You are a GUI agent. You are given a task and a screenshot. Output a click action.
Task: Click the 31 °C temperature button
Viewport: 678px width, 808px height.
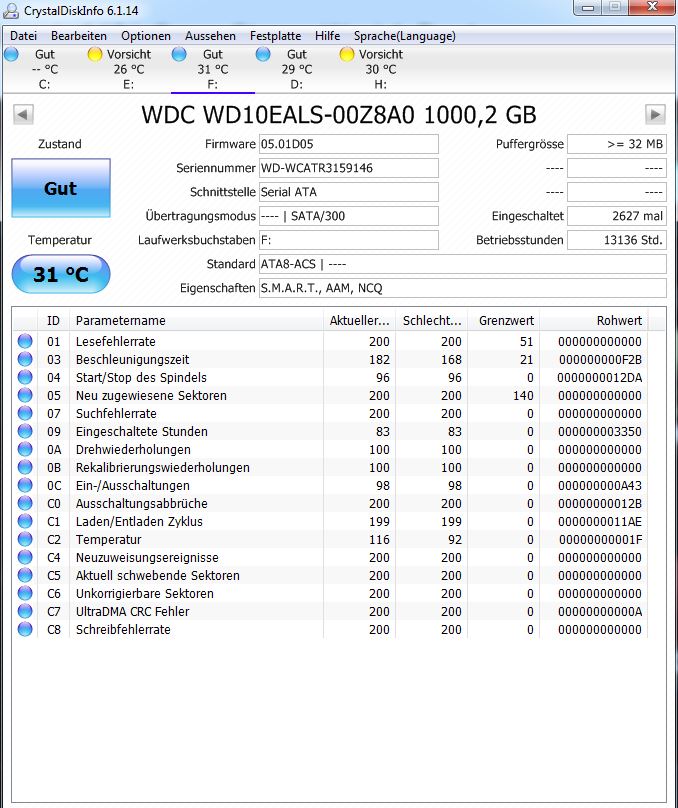point(61,274)
